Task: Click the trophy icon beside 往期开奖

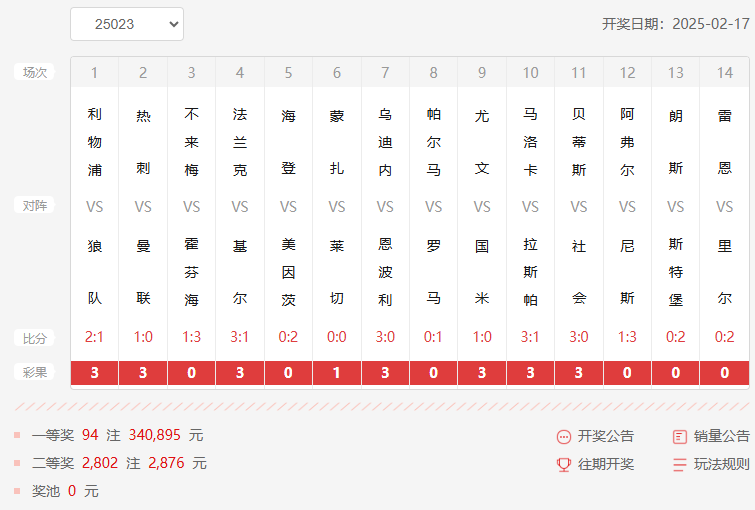Action: tap(564, 464)
